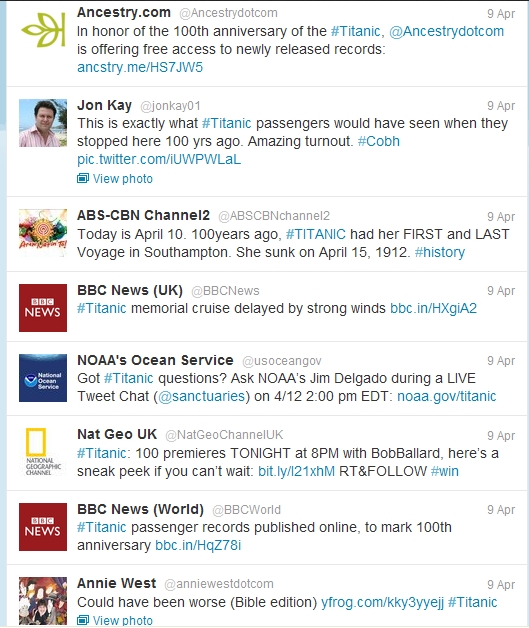Image resolution: width=529 pixels, height=628 pixels.
Task: Open the ancstry.me/HS7JW5 link
Action: point(140,67)
